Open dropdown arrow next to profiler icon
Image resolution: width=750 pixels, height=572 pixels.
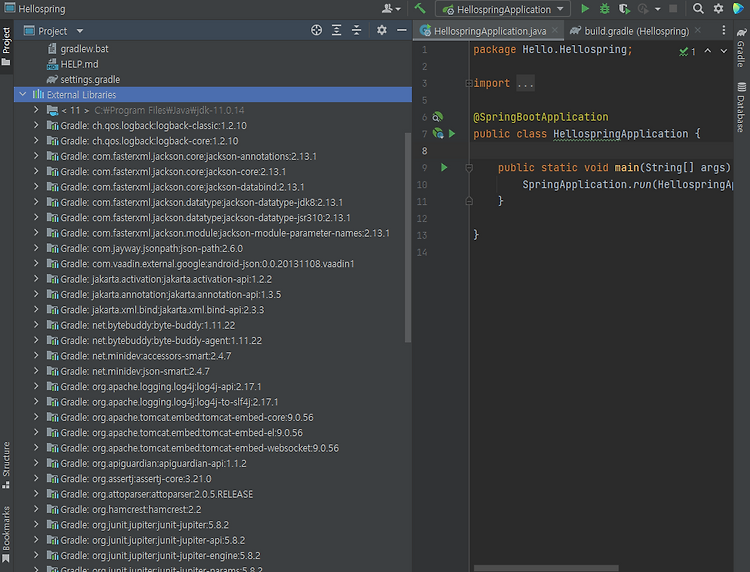[658, 9]
